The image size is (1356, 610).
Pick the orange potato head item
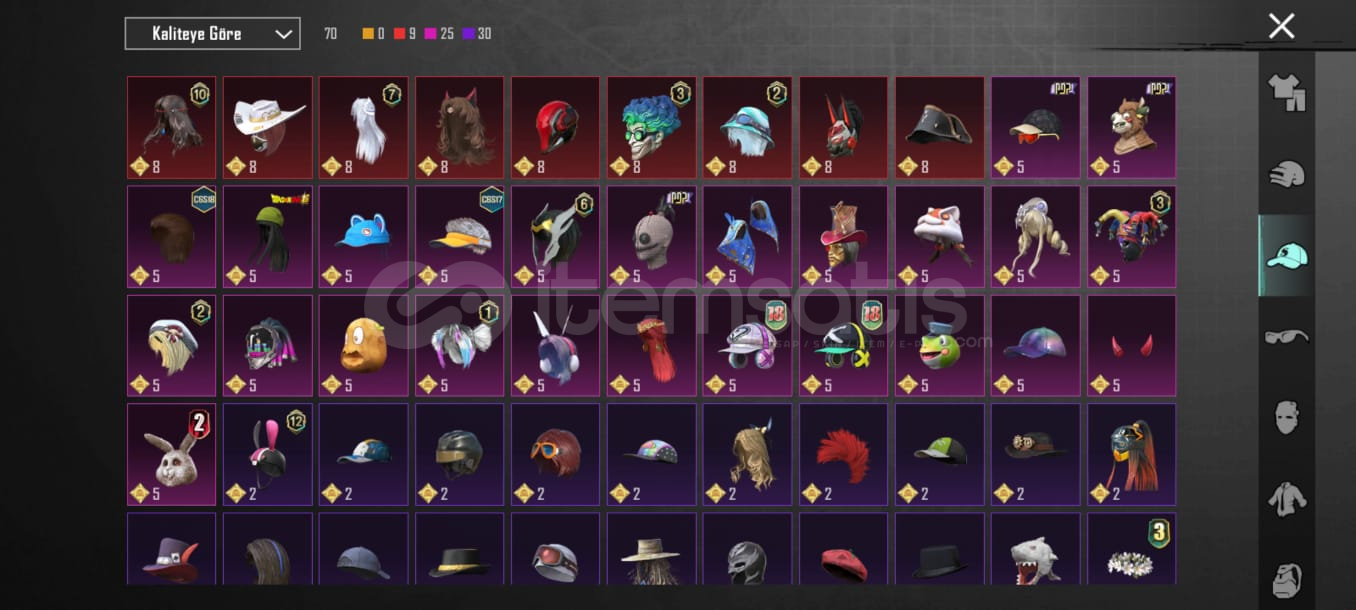click(x=363, y=345)
